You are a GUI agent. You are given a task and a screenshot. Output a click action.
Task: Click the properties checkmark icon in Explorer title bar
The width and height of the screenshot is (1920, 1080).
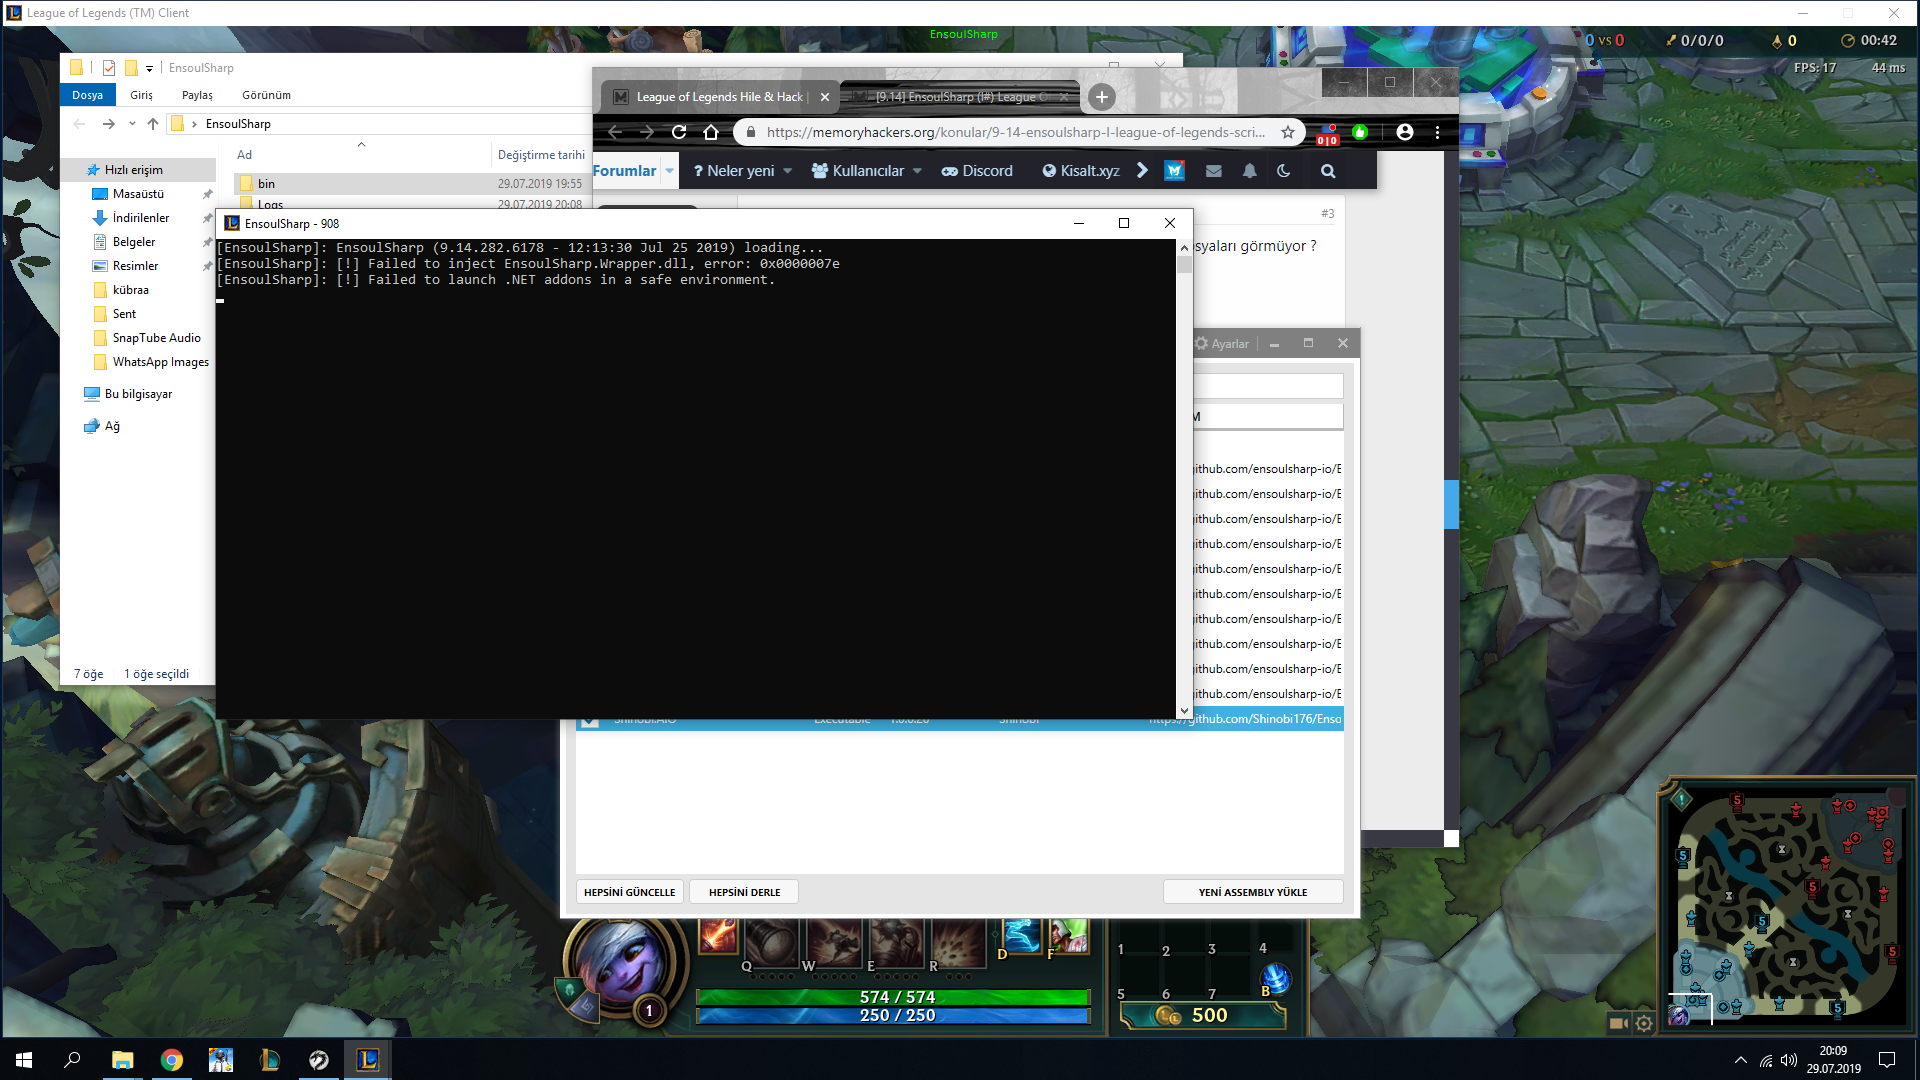click(x=109, y=68)
